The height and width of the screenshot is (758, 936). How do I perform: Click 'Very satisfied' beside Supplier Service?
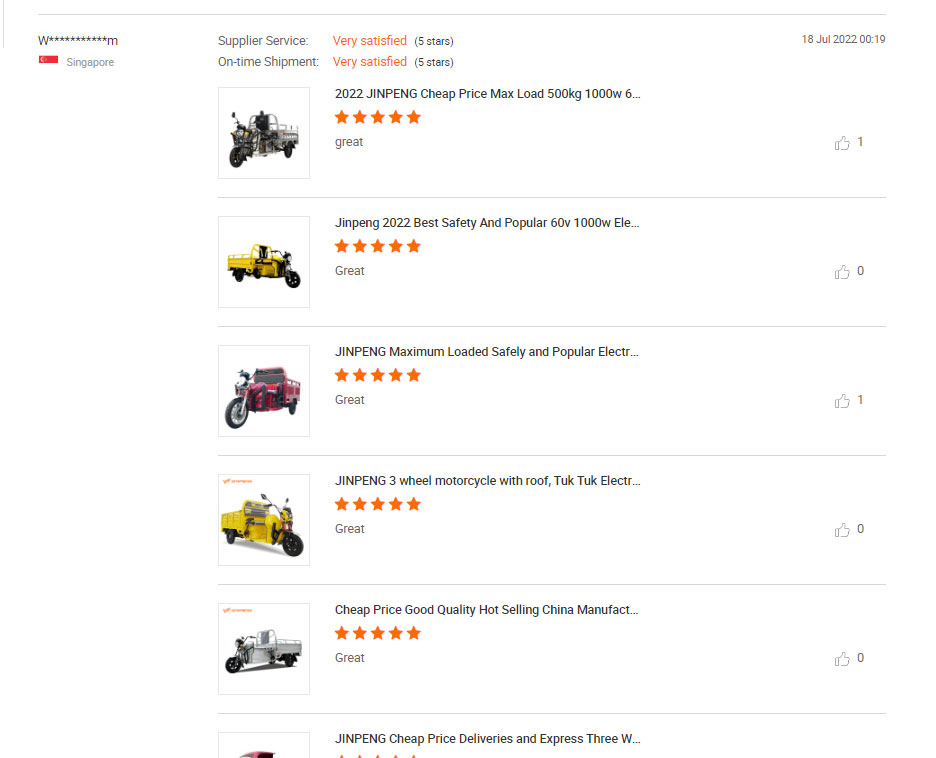[370, 41]
